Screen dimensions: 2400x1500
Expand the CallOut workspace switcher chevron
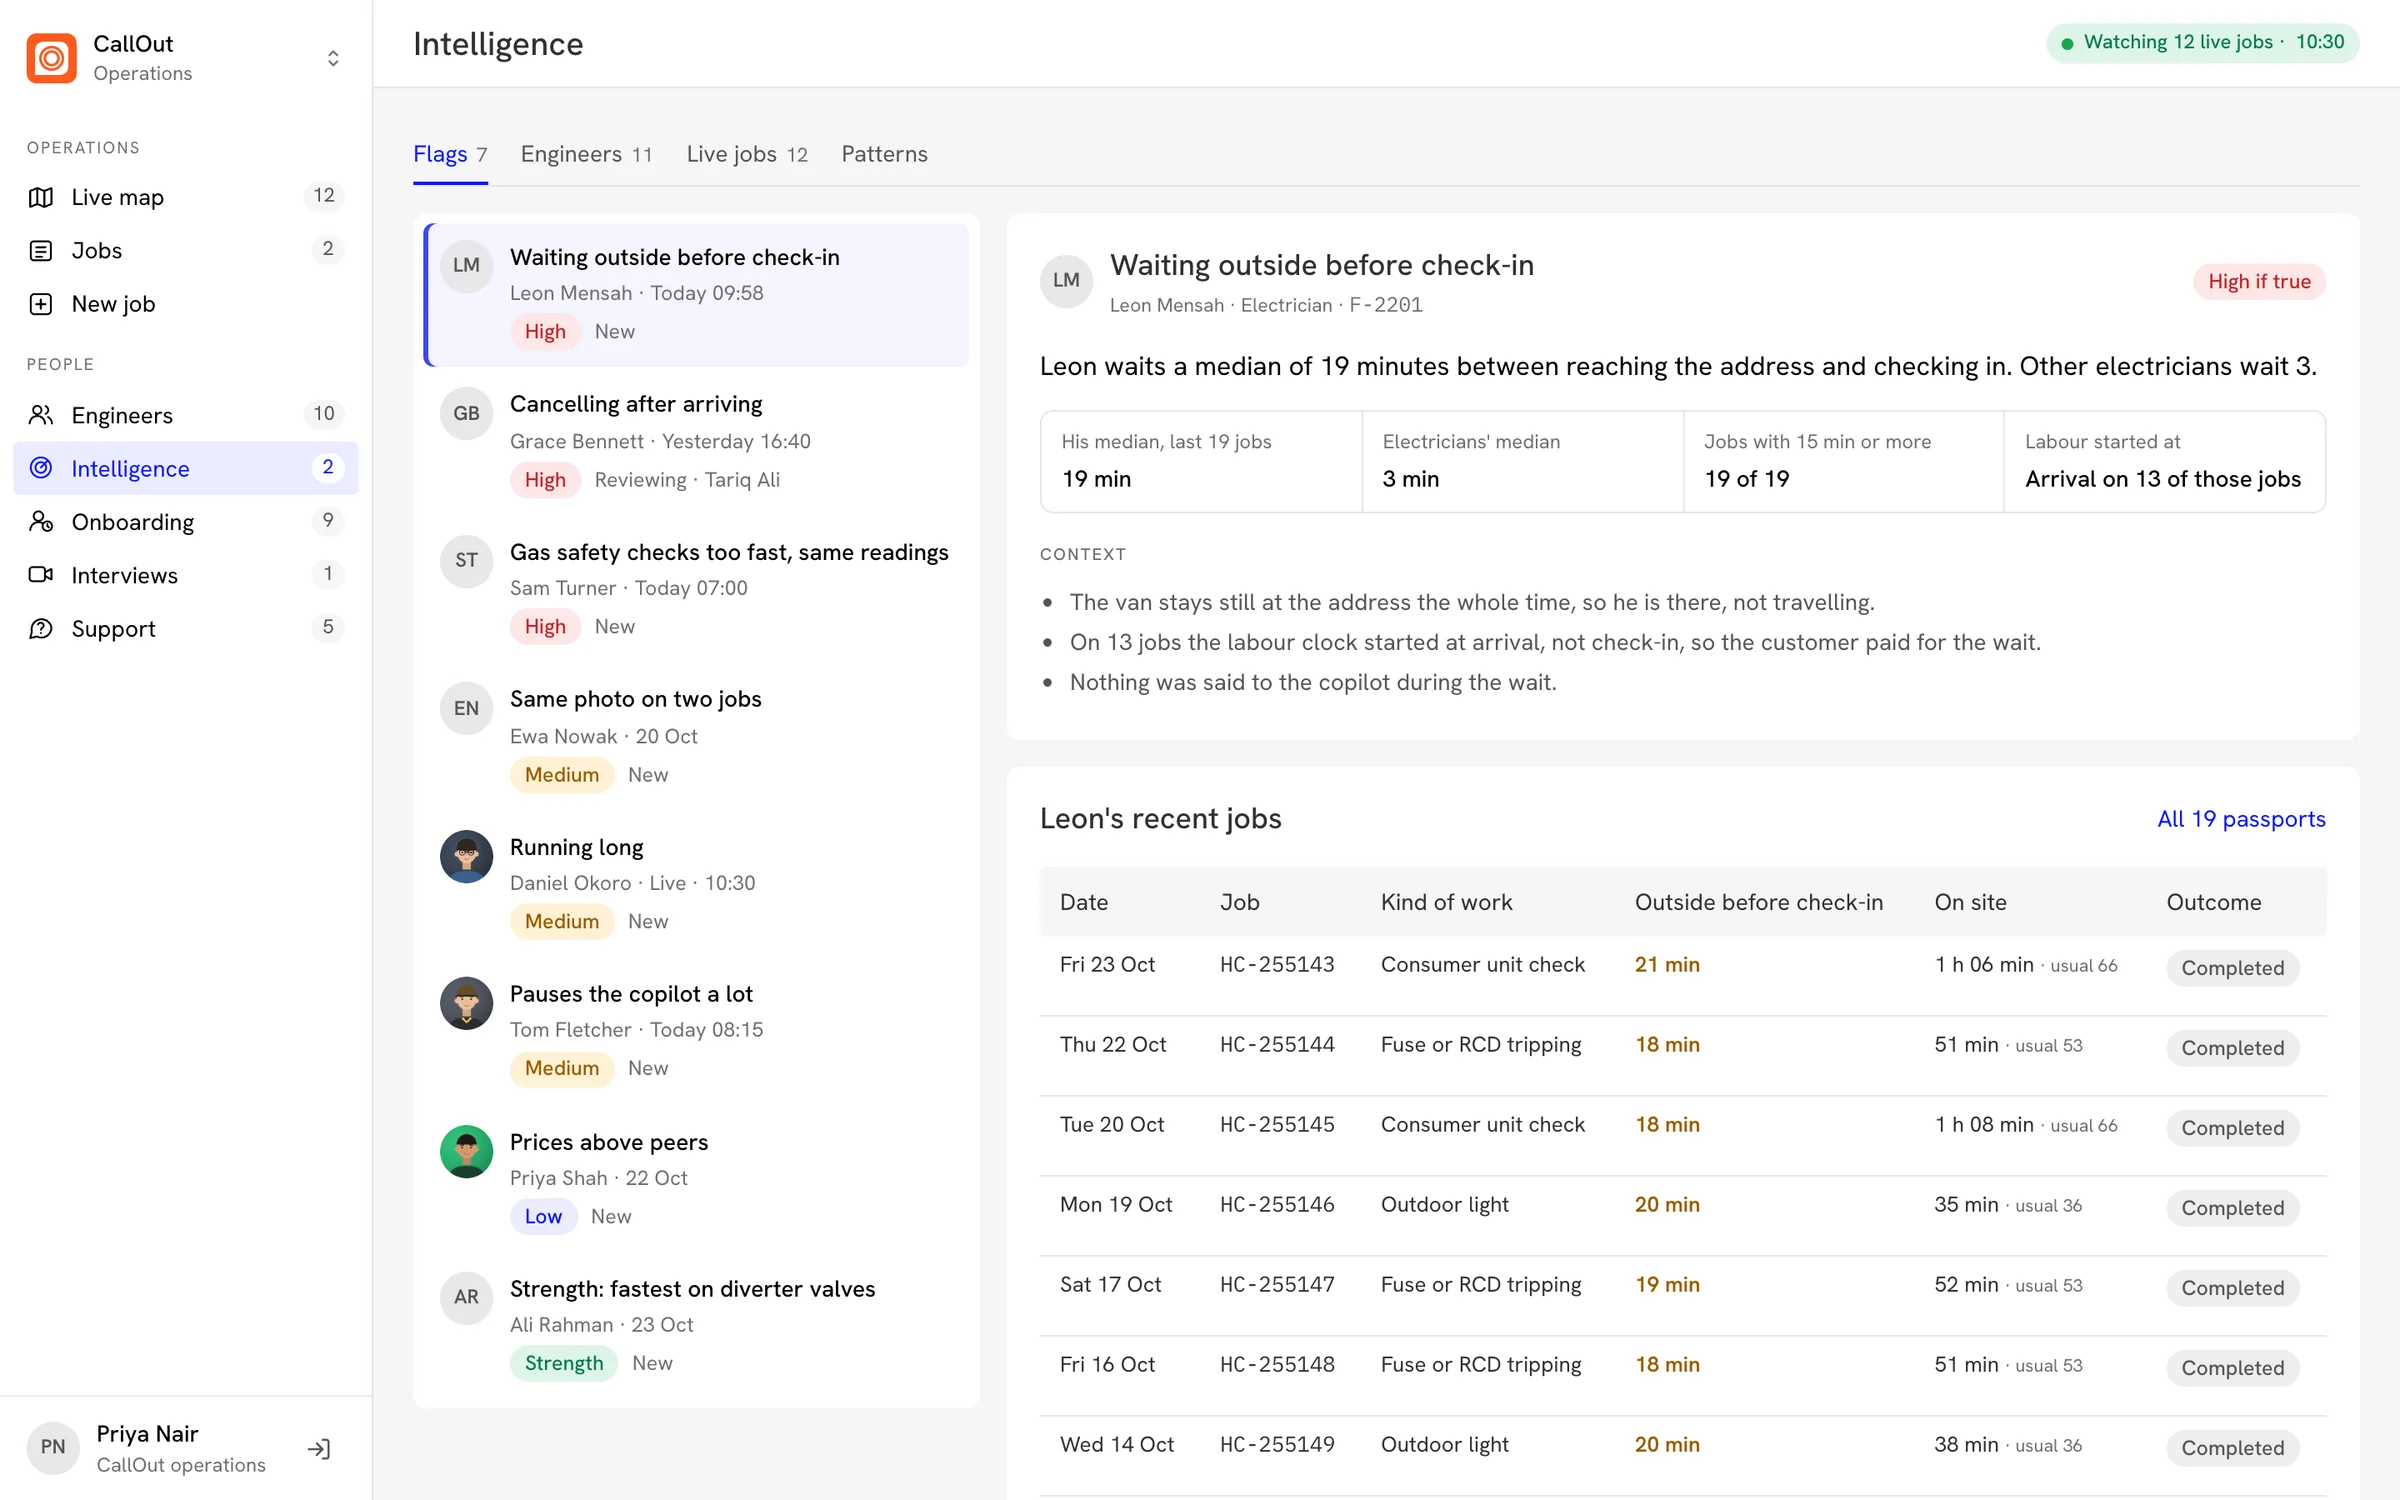click(333, 58)
